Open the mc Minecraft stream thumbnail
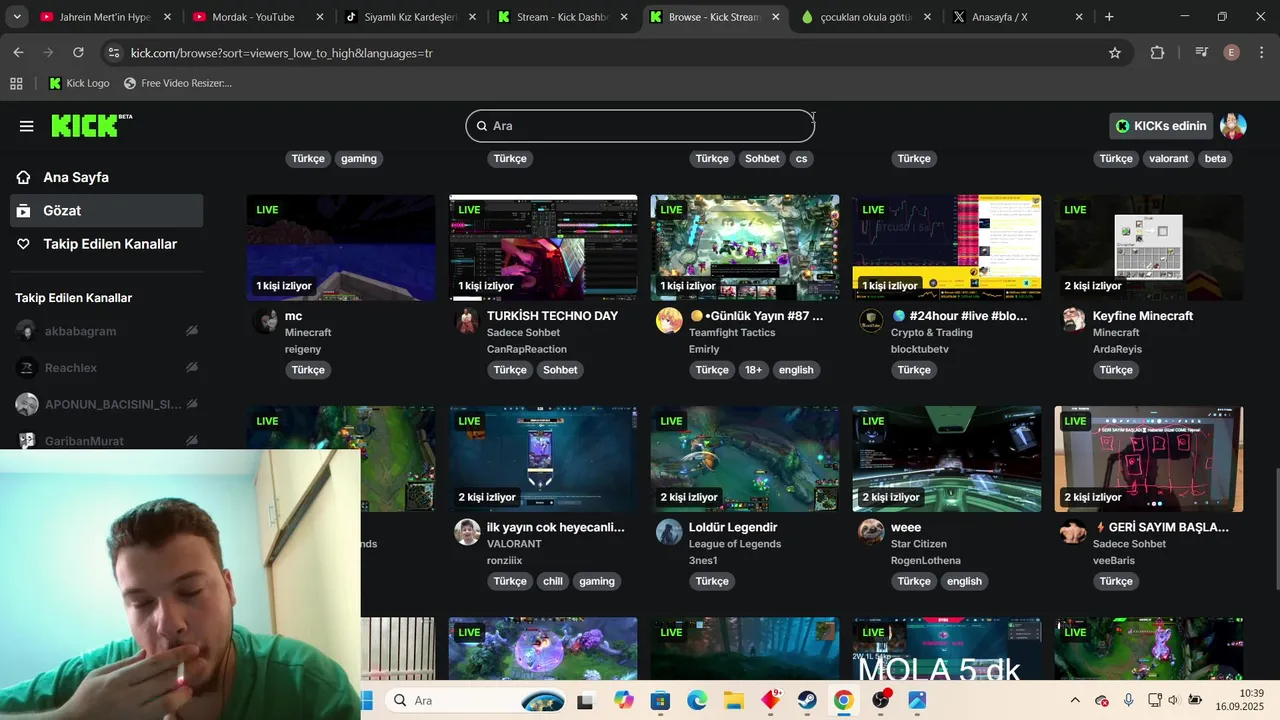1280x720 pixels. coord(340,248)
